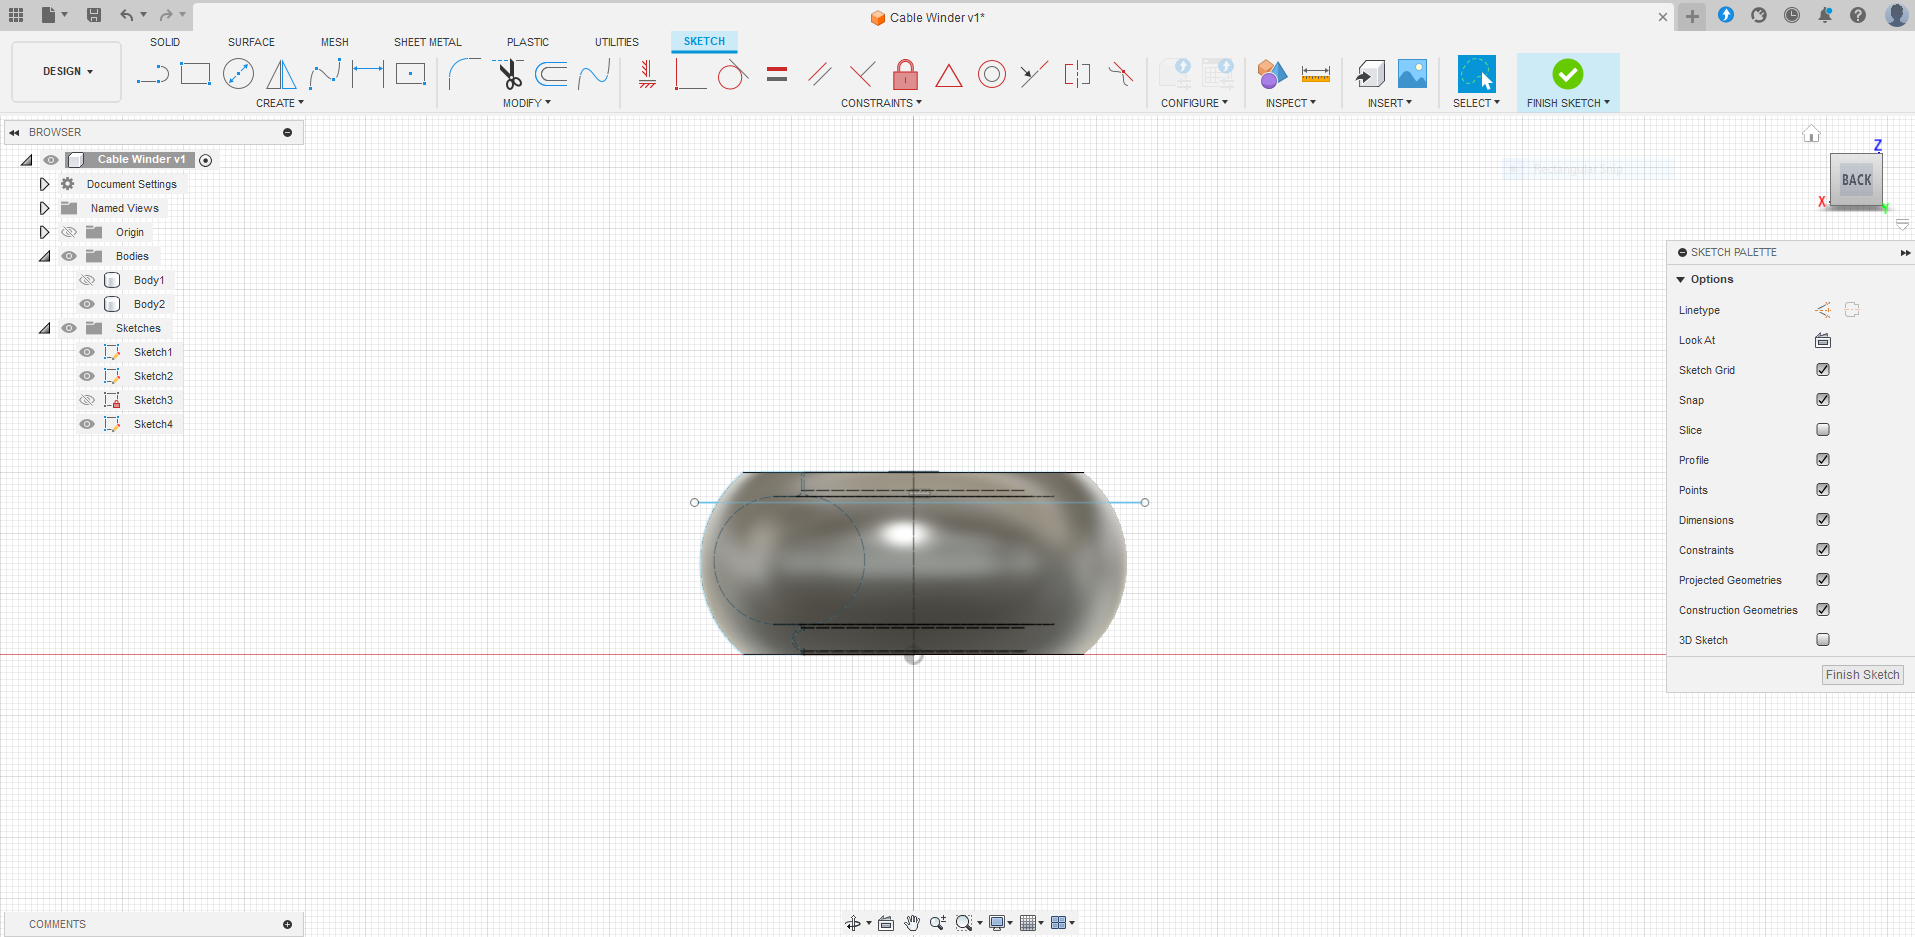Open the CONSTRAINTS dropdown menu
Viewport: 1915px width, 937px height.
click(881, 103)
